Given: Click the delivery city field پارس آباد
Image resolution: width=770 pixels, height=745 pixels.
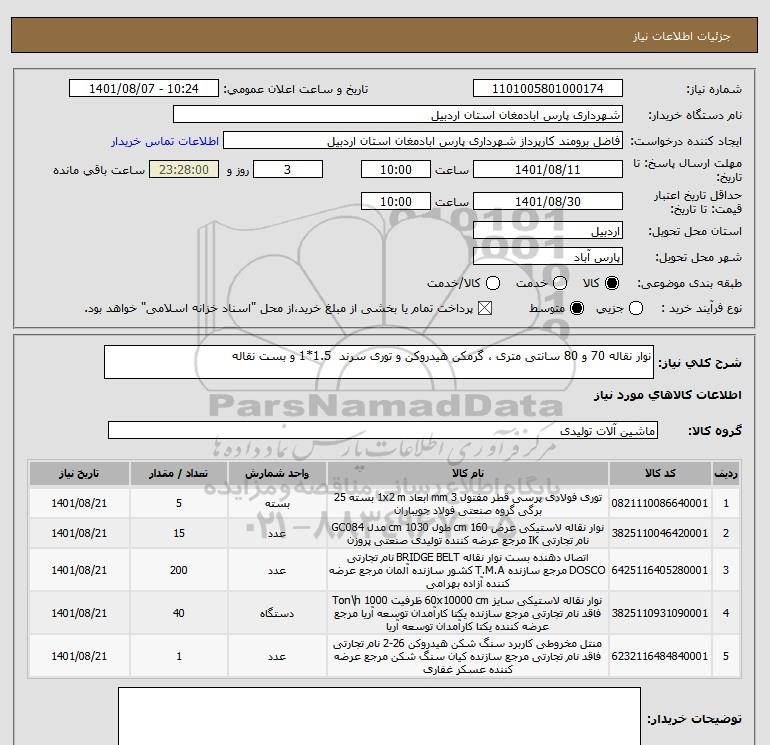Looking at the screenshot, I should tap(548, 256).
